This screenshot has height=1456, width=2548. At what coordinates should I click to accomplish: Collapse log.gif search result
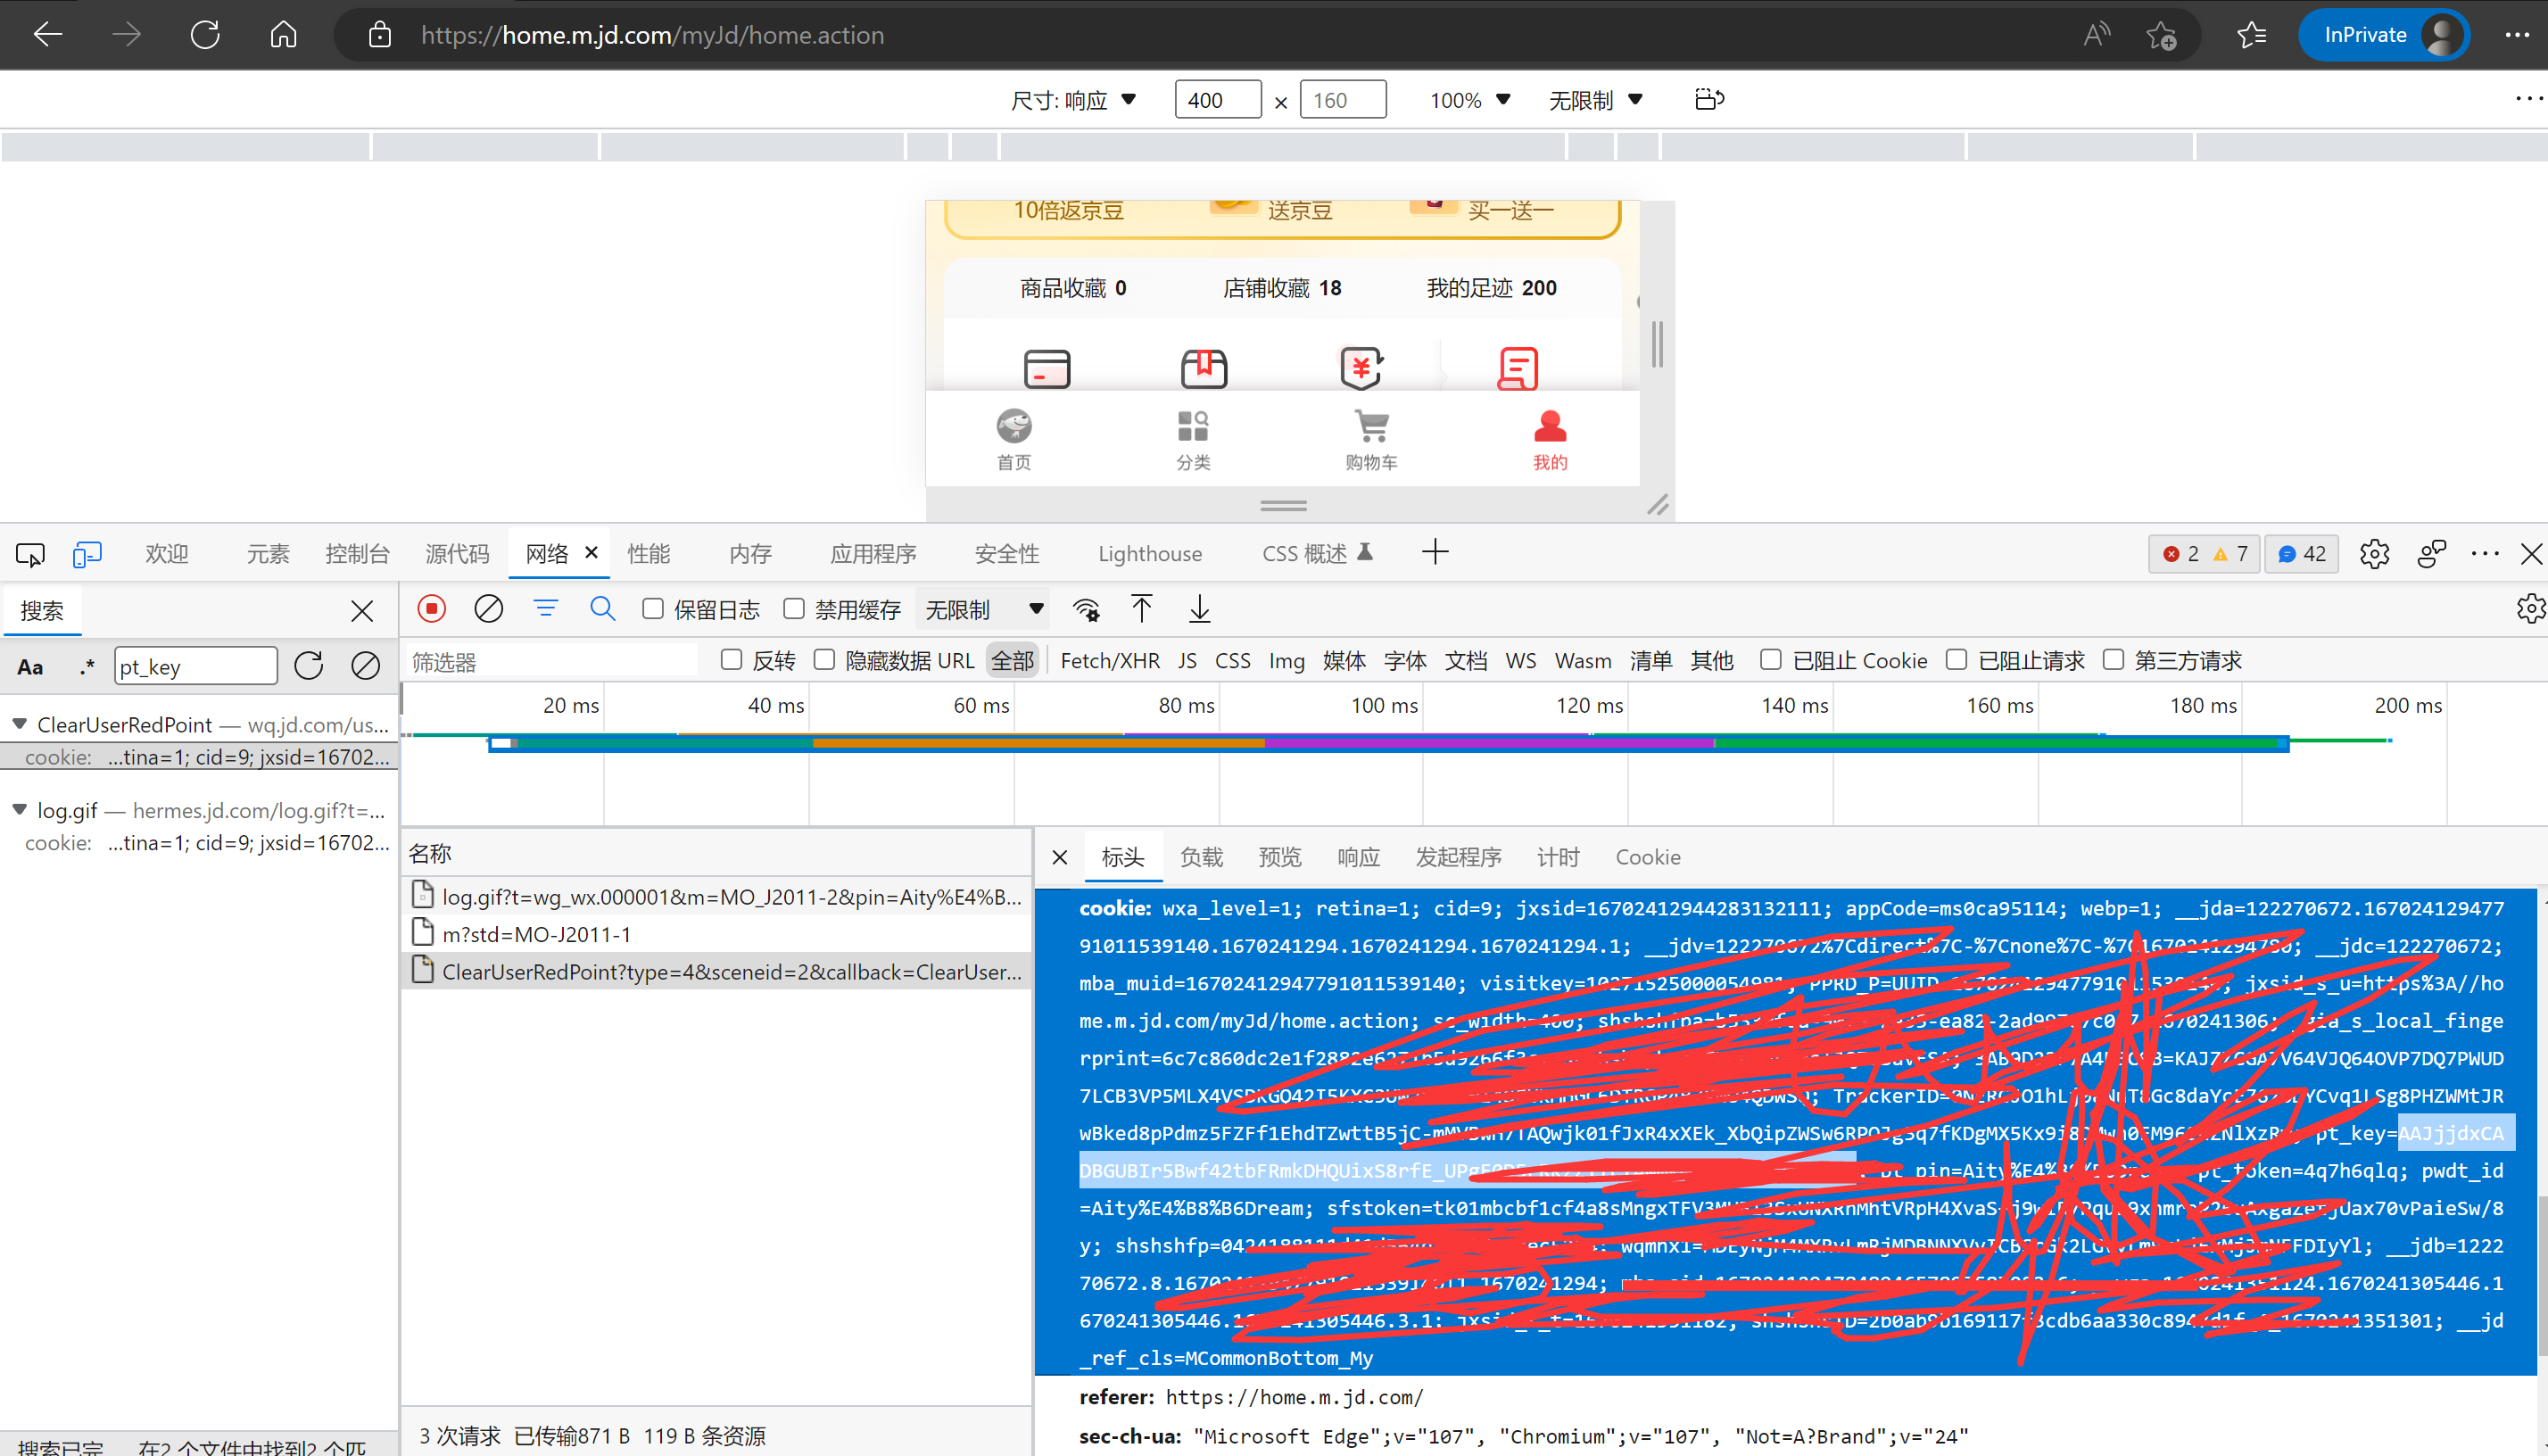click(x=19, y=810)
